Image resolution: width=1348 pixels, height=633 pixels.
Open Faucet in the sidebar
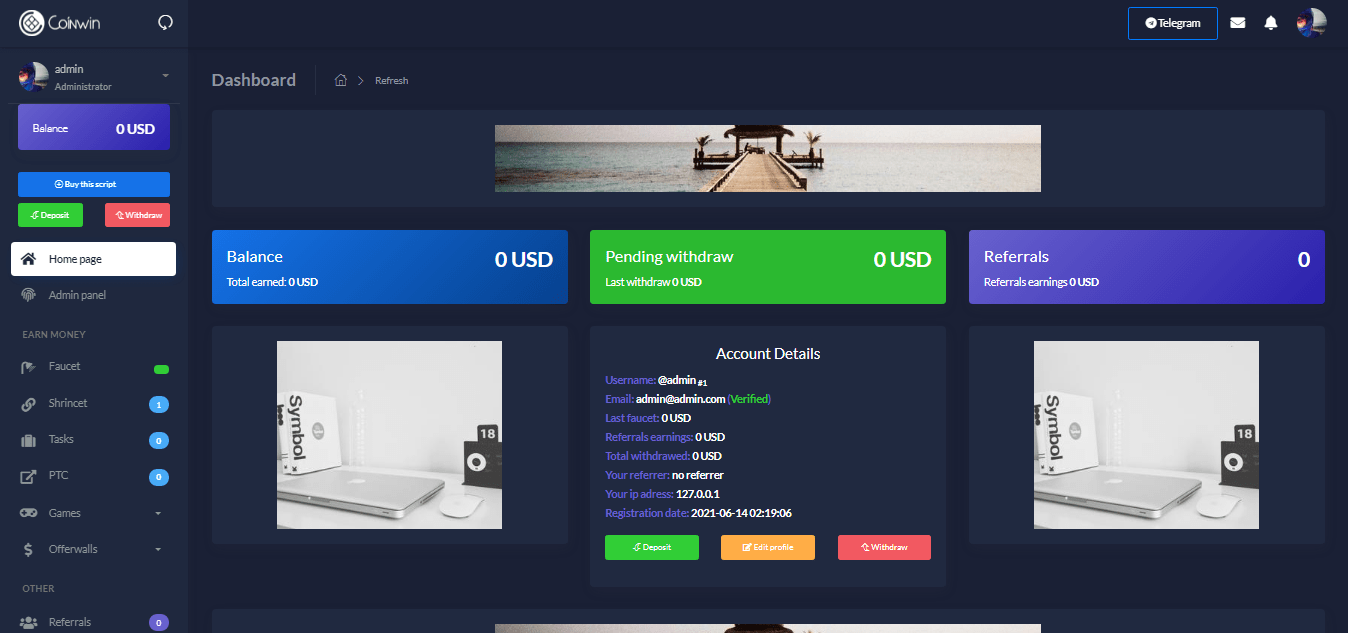tap(64, 367)
